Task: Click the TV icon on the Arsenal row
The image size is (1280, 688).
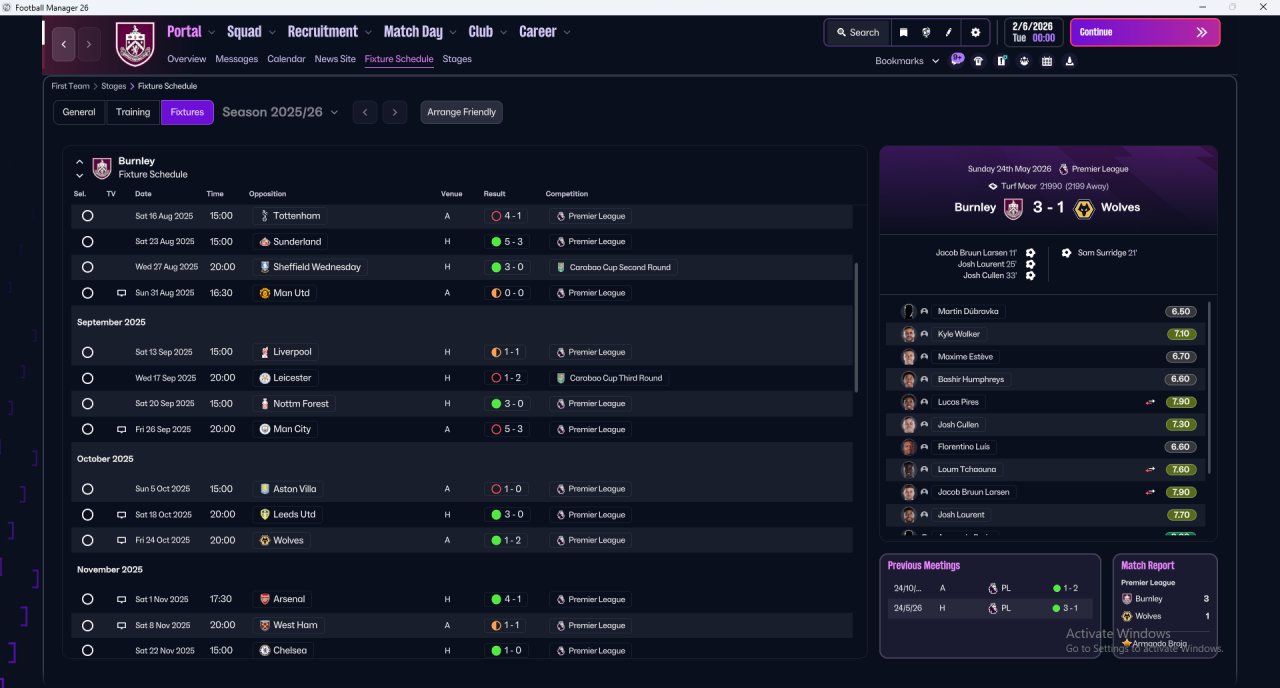Action: point(121,600)
